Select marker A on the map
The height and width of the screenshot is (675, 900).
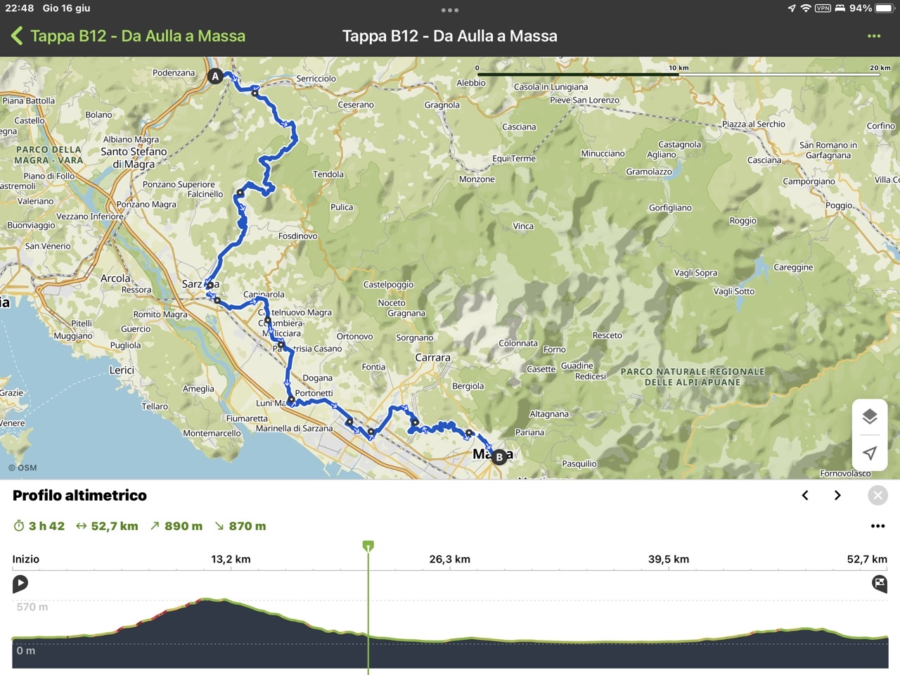pyautogui.click(x=215, y=75)
